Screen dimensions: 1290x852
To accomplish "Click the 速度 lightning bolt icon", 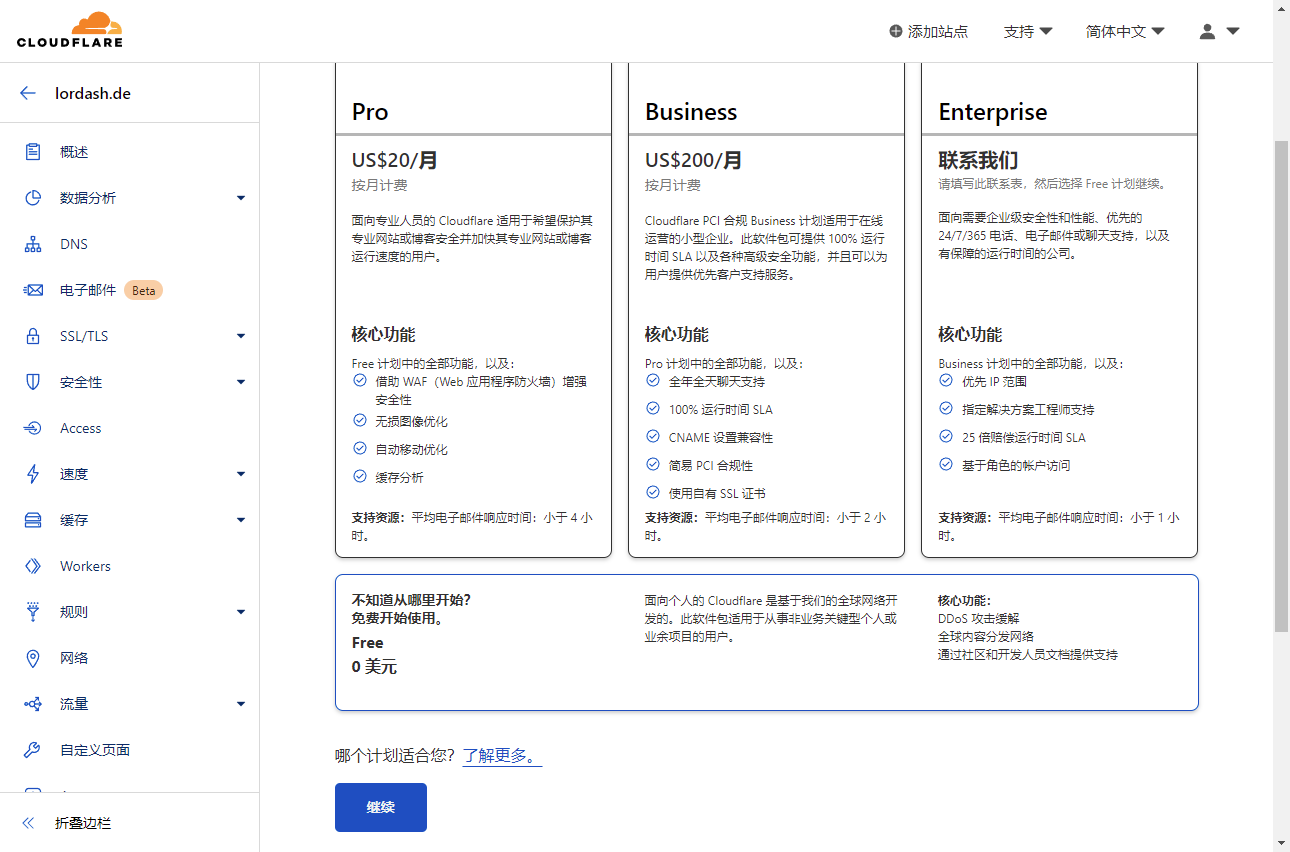I will tap(33, 474).
